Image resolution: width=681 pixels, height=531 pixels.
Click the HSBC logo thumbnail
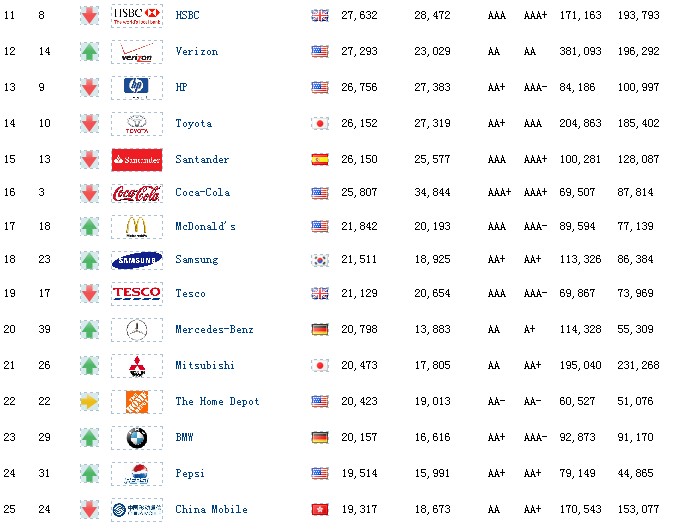[137, 16]
